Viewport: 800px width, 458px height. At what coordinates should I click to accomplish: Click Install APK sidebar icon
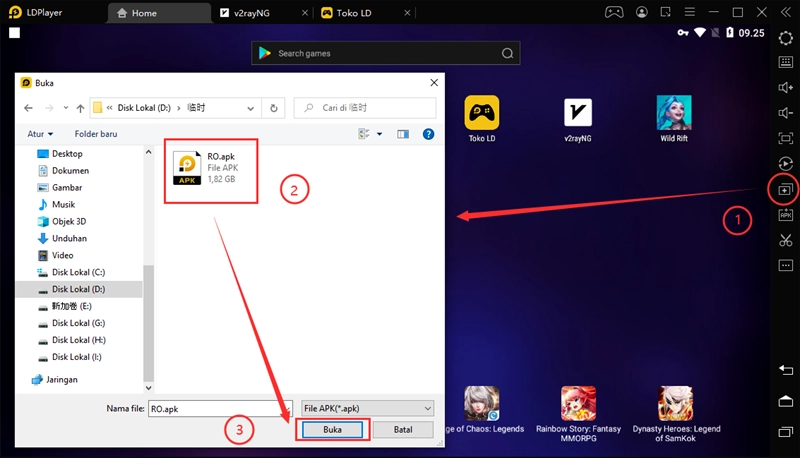tap(786, 215)
